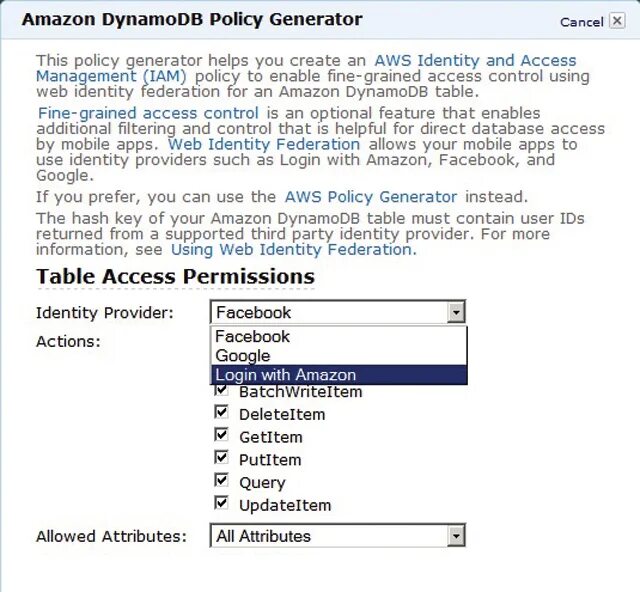Expand the Allowed Attributes dropdown arrow
This screenshot has width=640, height=592.
(x=456, y=536)
